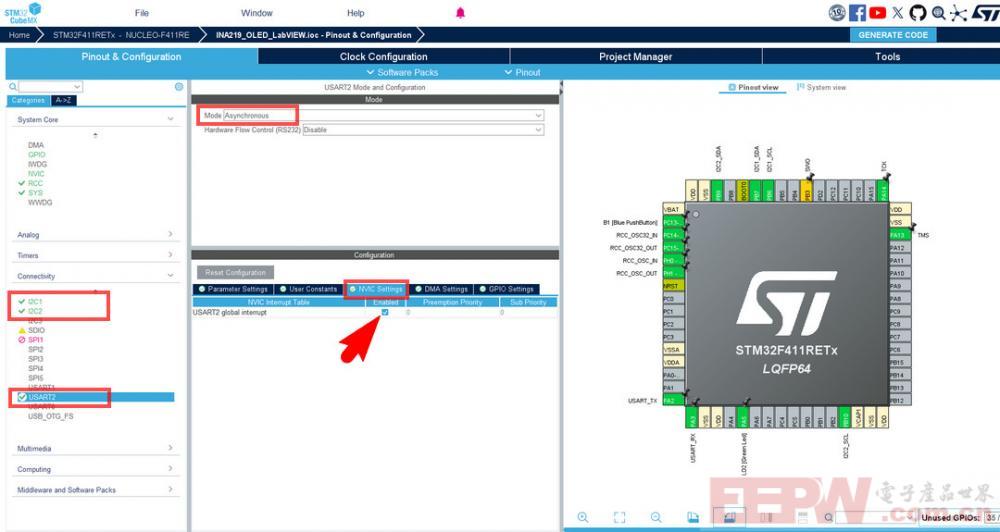Click the settings gear in the categories panel
Viewport: 1000px width, 532px height.
tap(179, 87)
